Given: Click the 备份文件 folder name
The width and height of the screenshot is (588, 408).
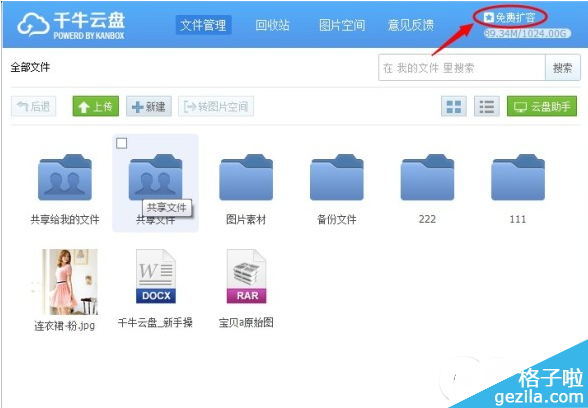Looking at the screenshot, I should (337, 219).
